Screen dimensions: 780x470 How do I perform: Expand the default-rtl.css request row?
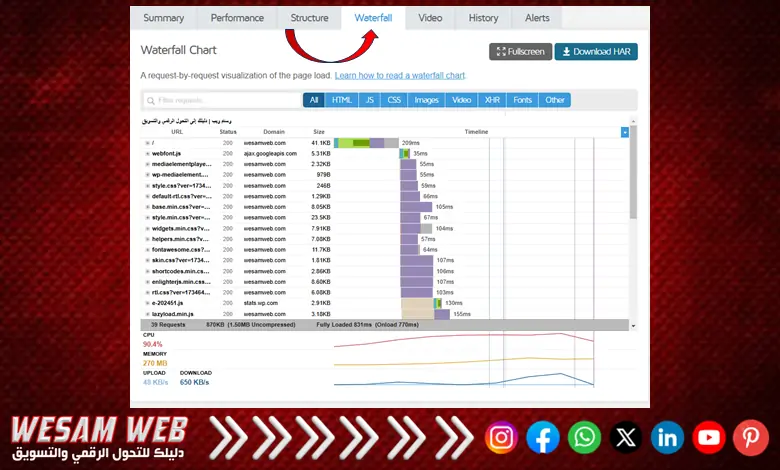[x=147, y=196]
